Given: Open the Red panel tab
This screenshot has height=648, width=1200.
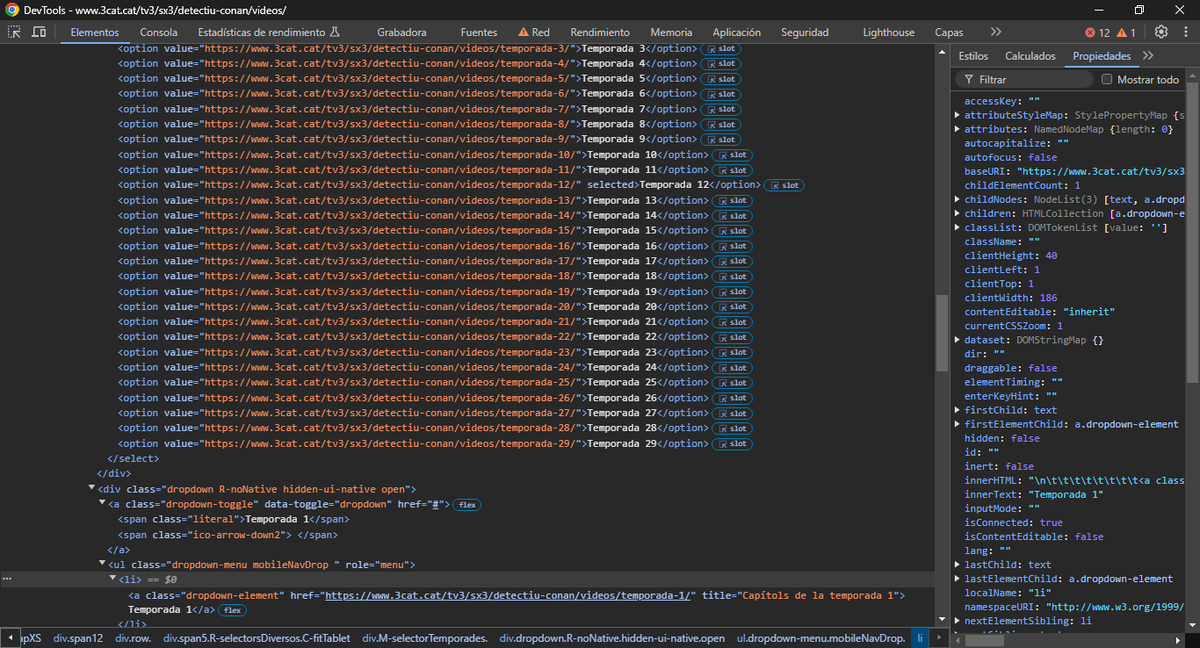Looking at the screenshot, I should 533,32.
